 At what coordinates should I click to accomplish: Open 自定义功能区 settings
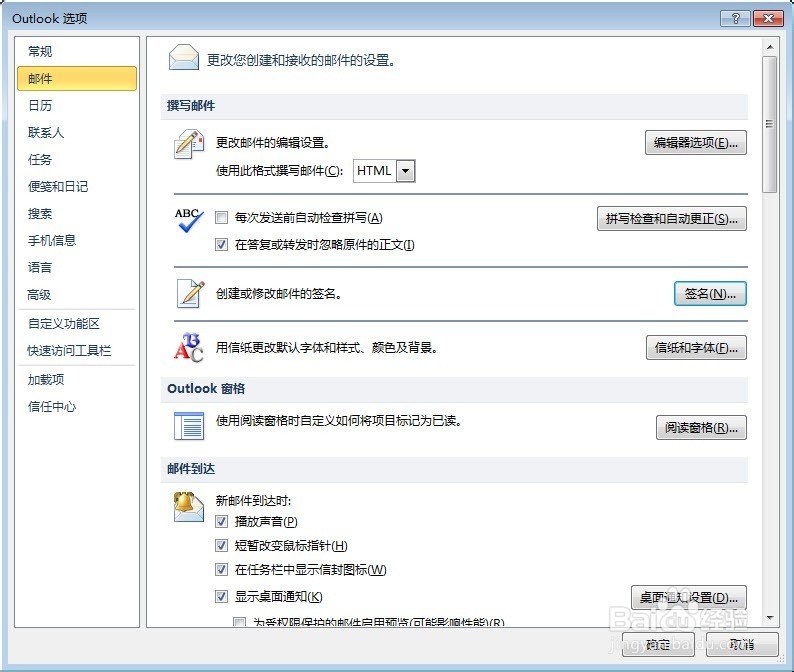tap(77, 324)
